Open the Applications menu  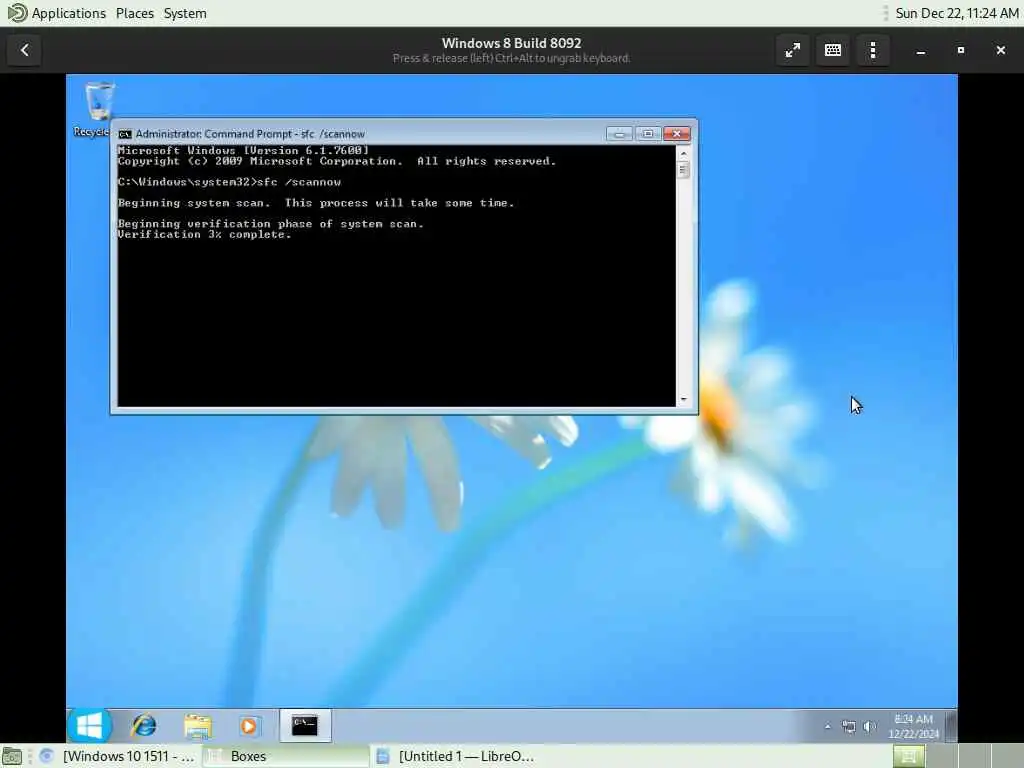69,13
